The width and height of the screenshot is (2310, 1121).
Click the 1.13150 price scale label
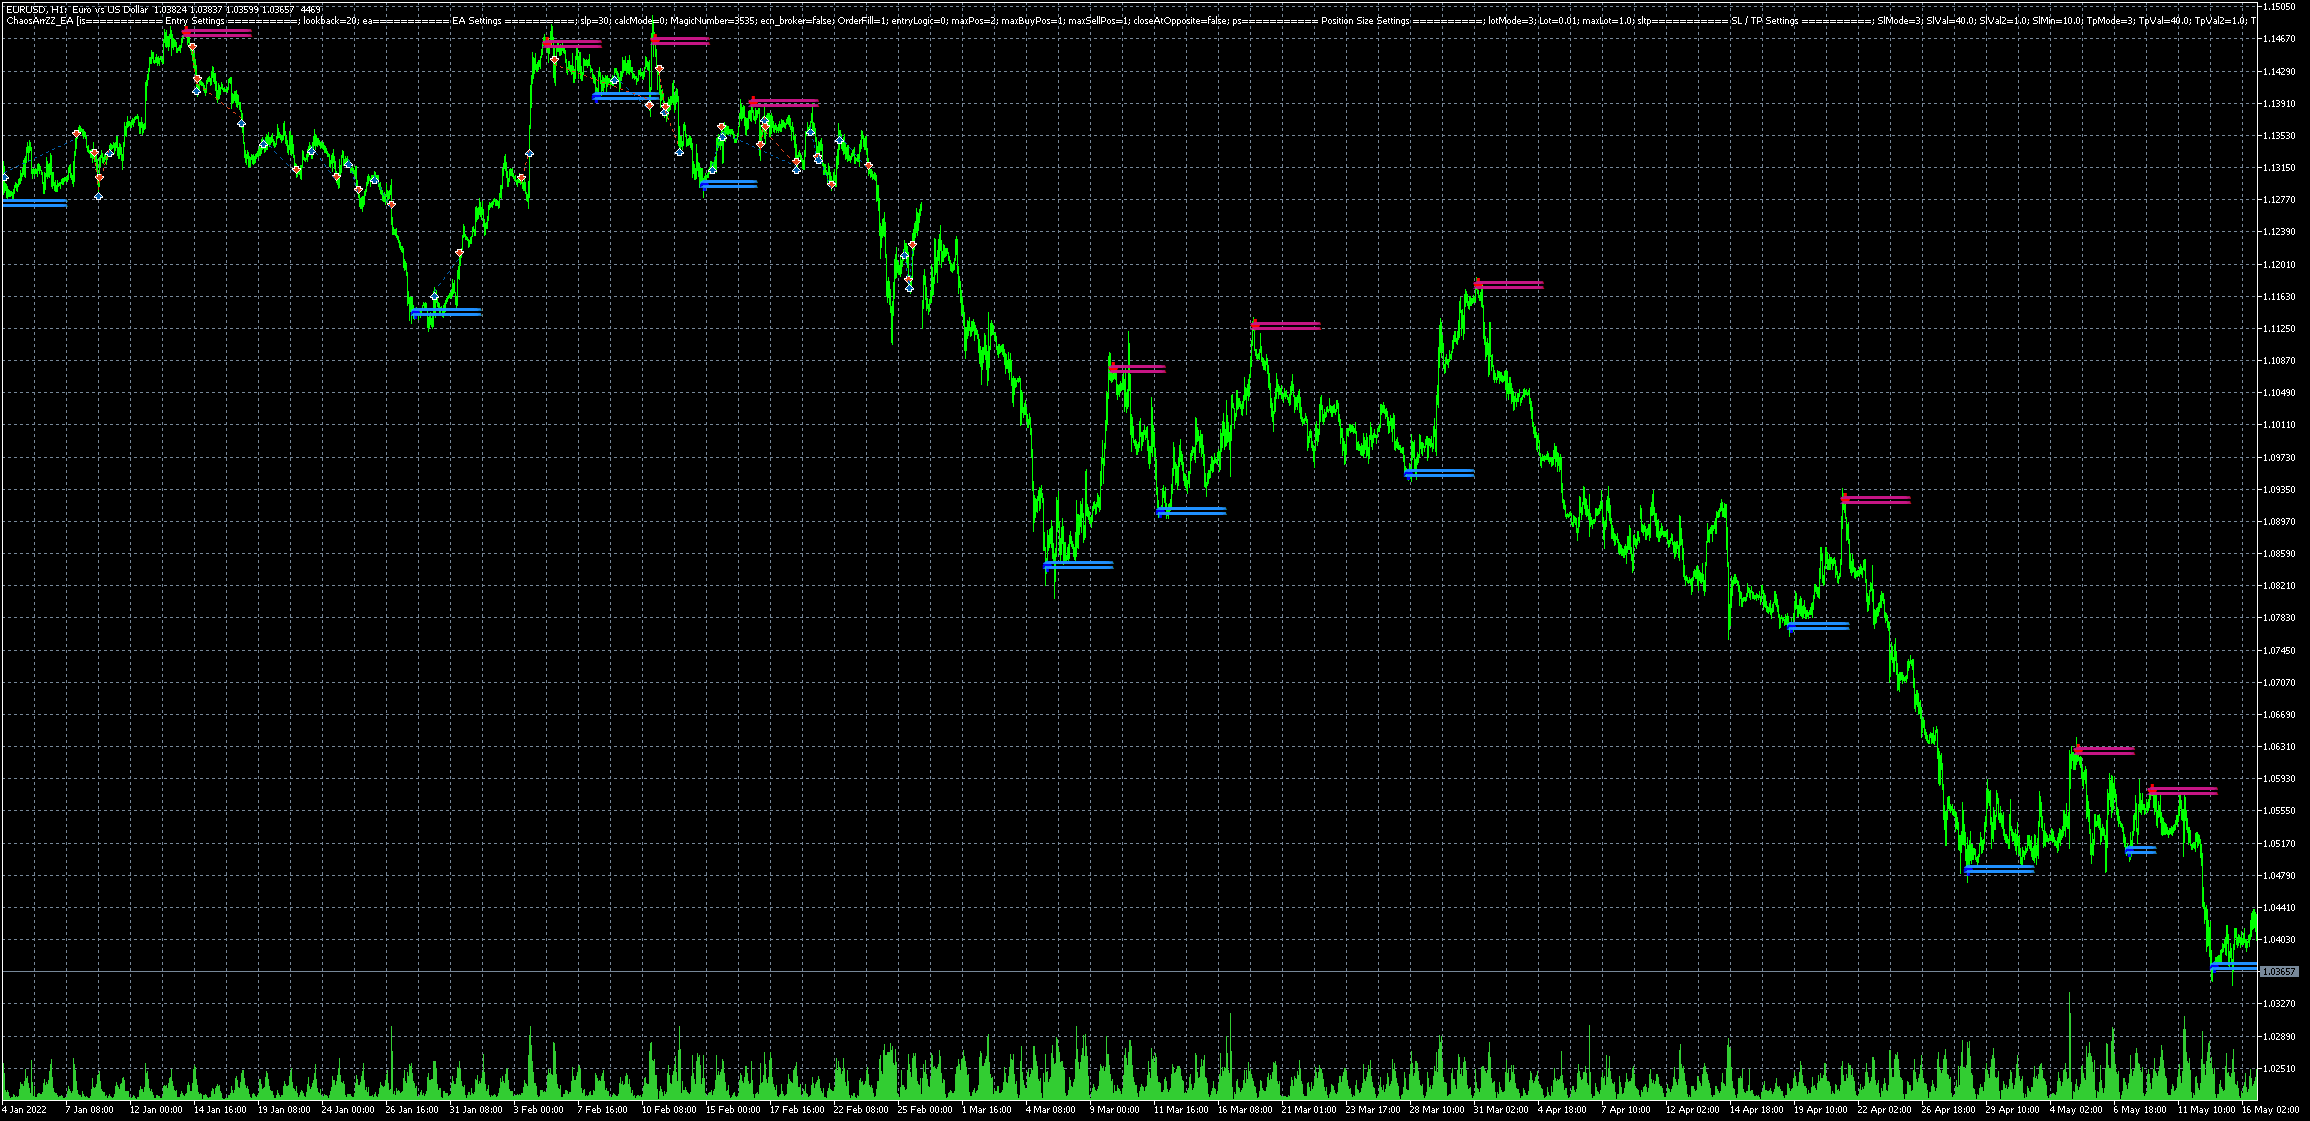2279,167
